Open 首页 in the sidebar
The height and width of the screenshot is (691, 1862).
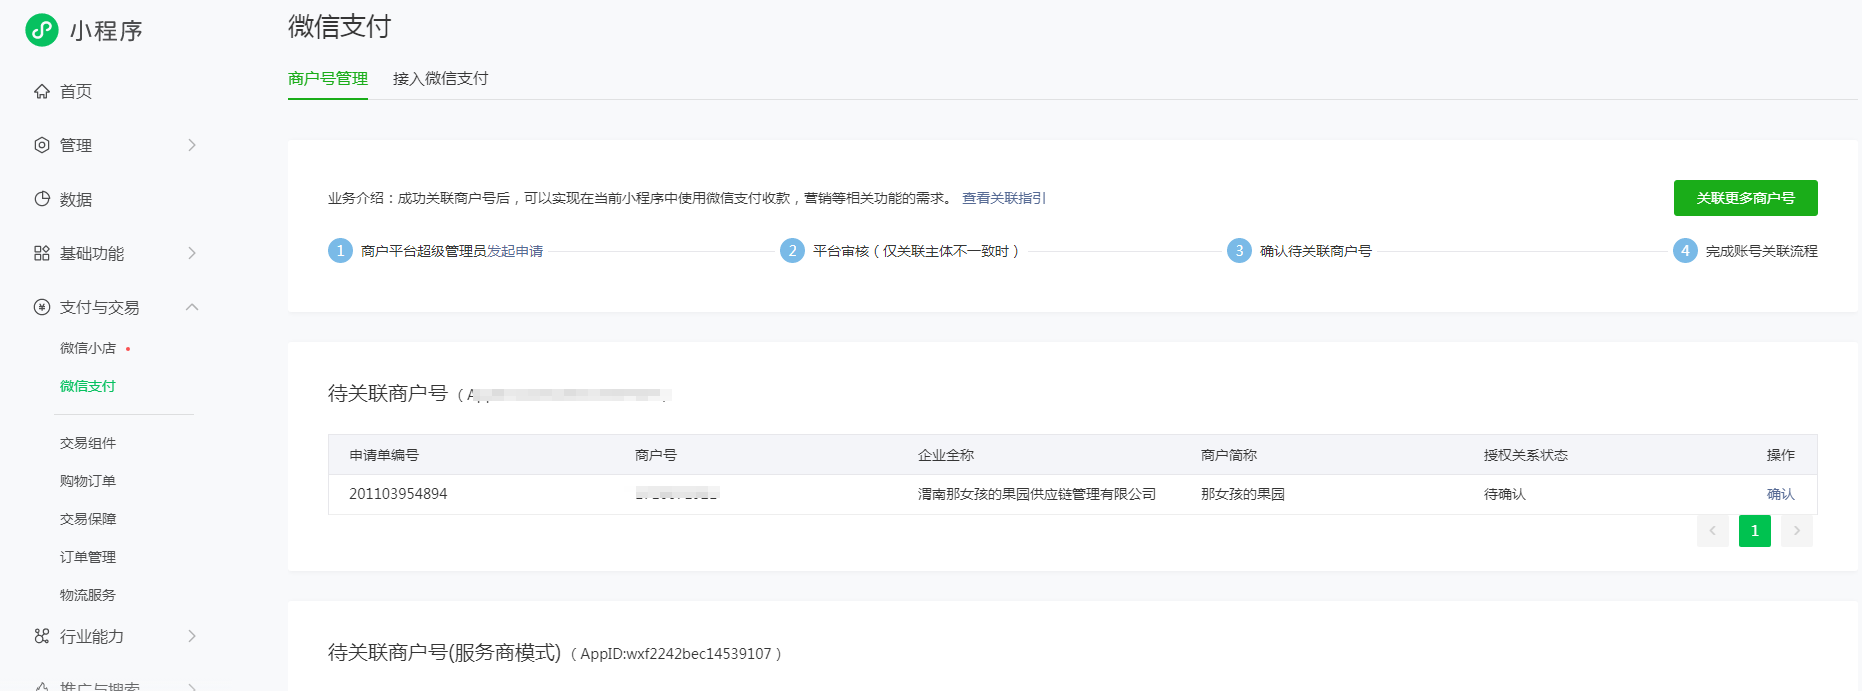[76, 91]
